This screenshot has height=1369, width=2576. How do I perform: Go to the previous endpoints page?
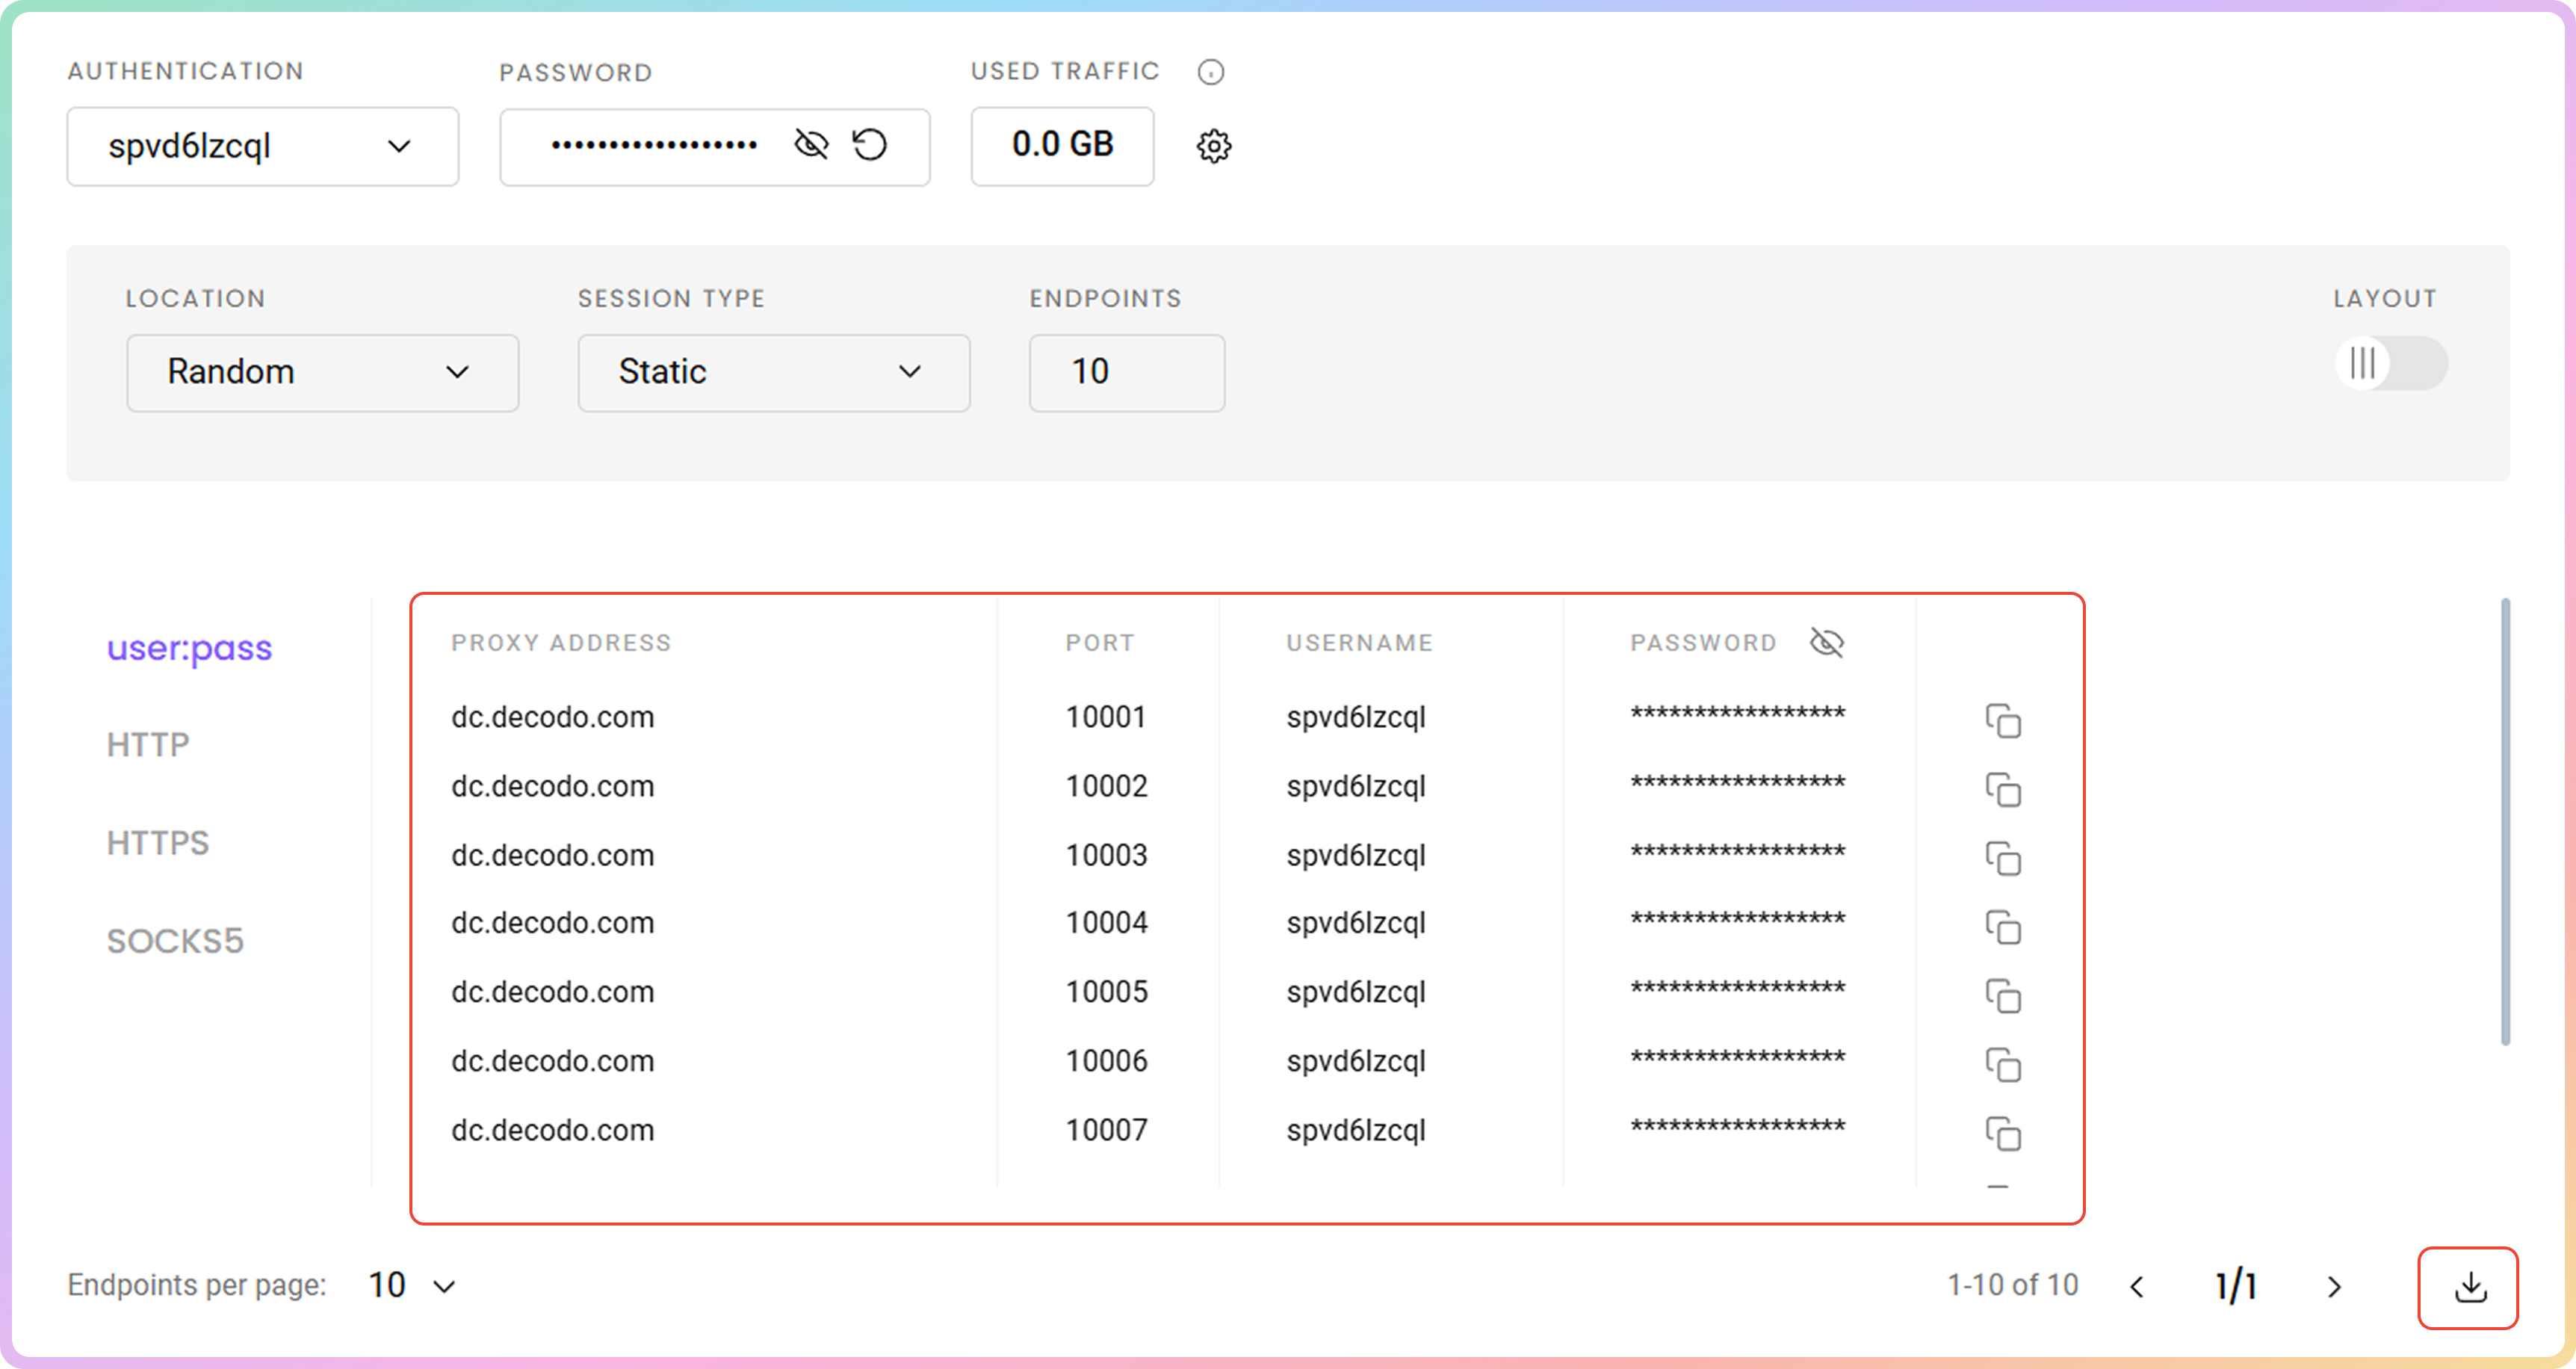coord(2137,1287)
